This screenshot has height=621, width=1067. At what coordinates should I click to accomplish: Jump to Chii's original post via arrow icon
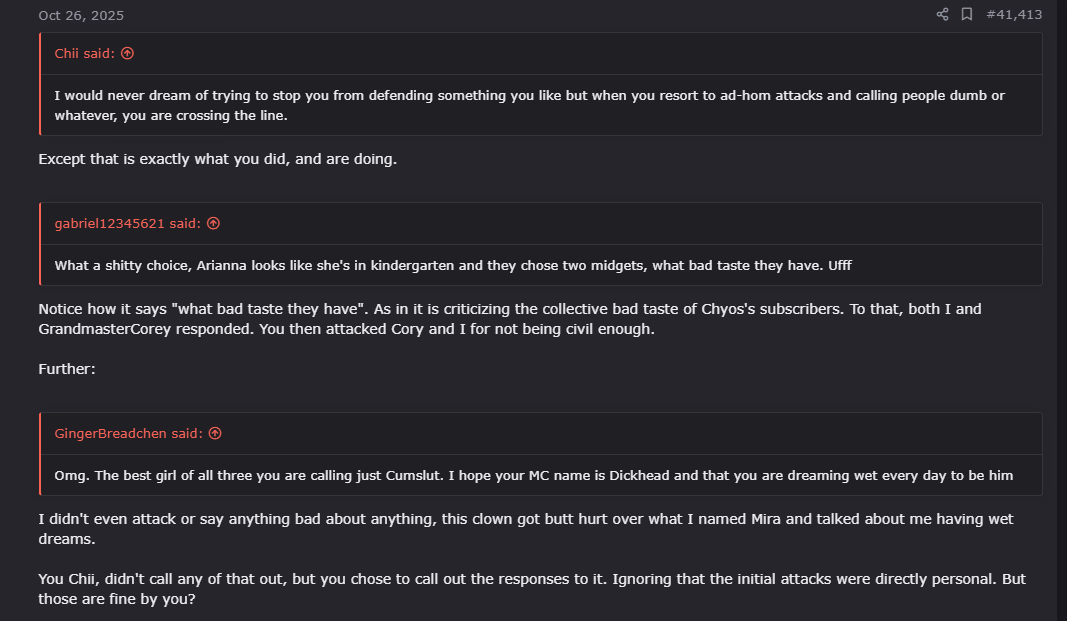[127, 53]
